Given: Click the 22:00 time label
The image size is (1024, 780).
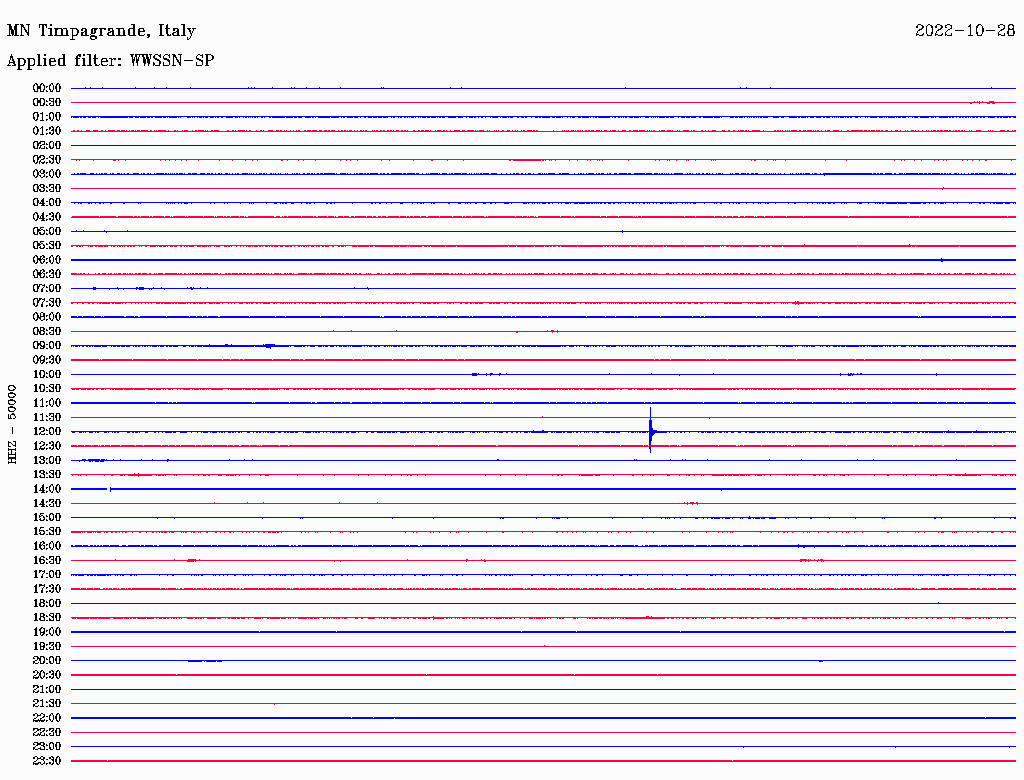Looking at the screenshot, I should (x=47, y=718).
